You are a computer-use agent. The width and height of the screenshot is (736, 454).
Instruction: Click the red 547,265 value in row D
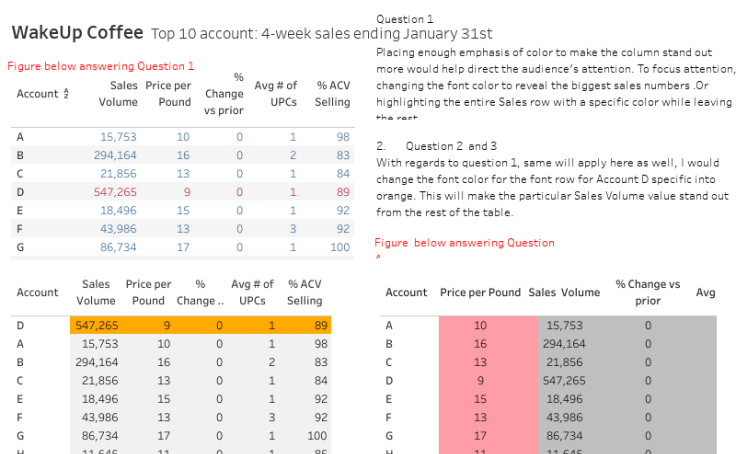[115, 192]
